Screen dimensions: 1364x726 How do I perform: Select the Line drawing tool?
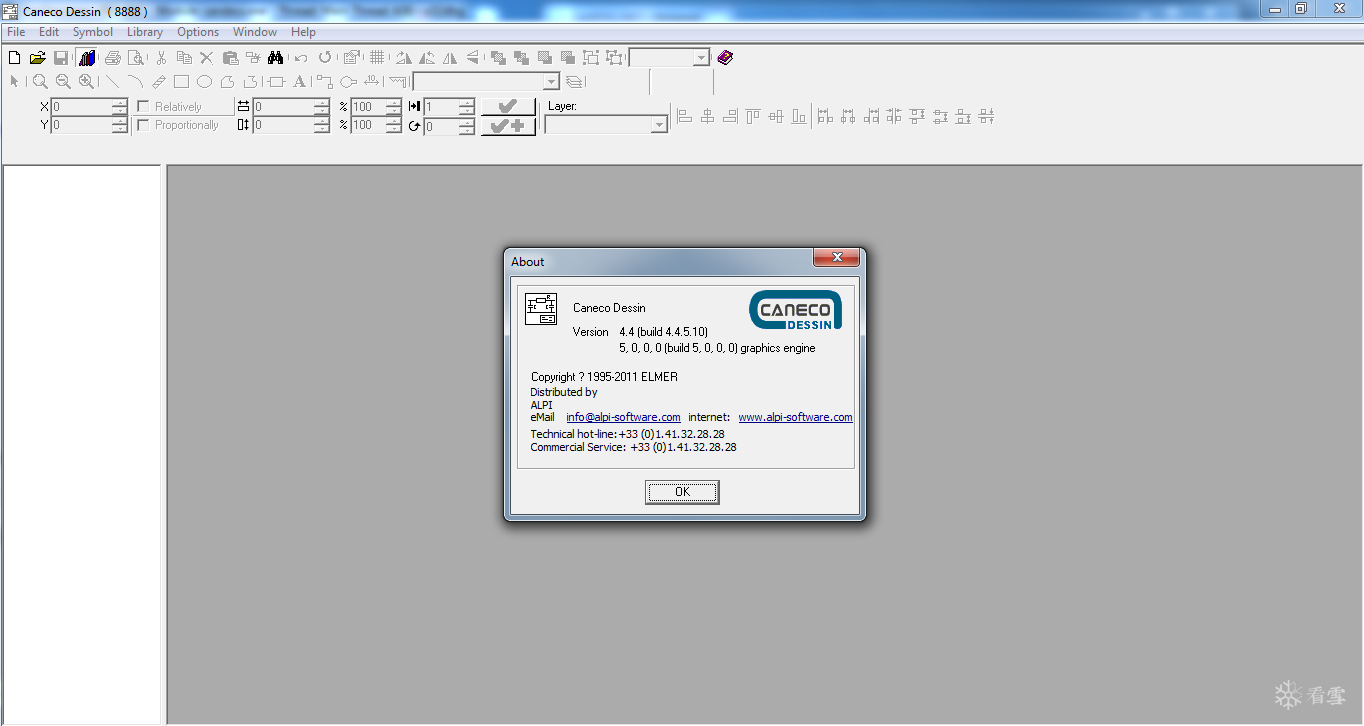tap(112, 82)
